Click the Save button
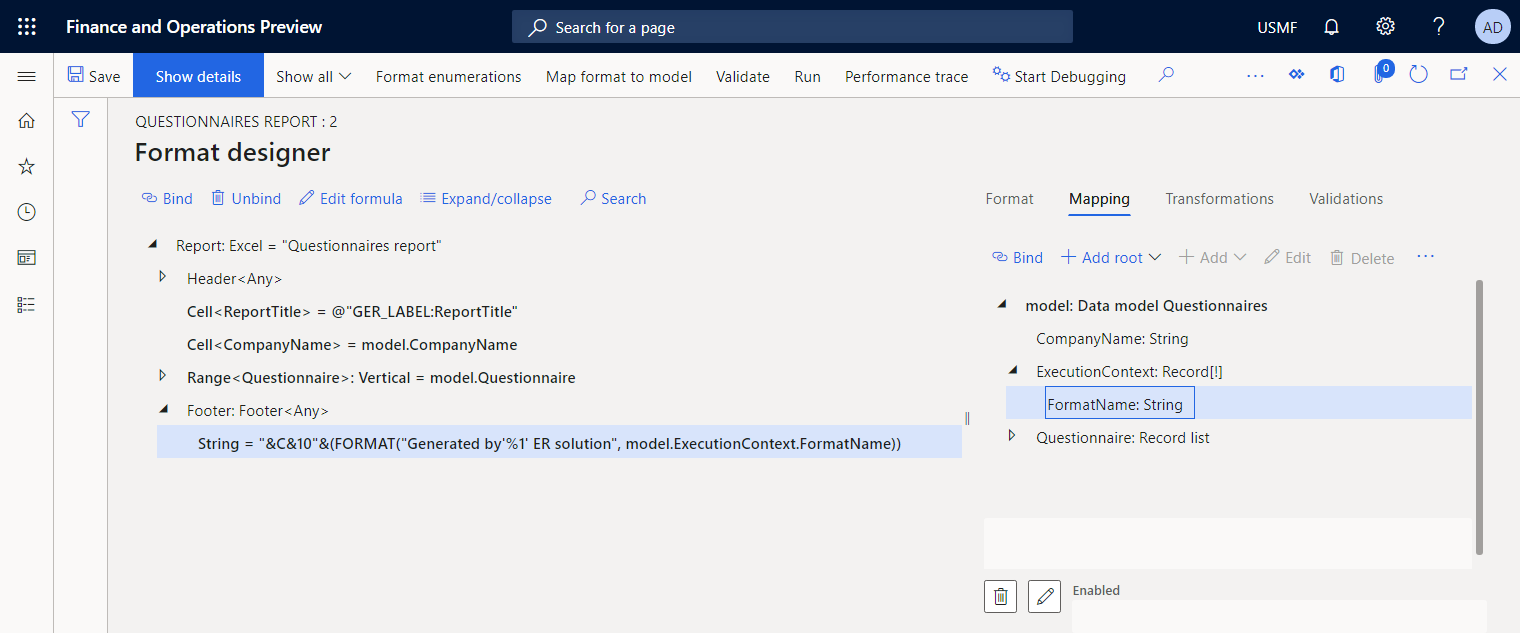The image size is (1520, 633). (93, 75)
